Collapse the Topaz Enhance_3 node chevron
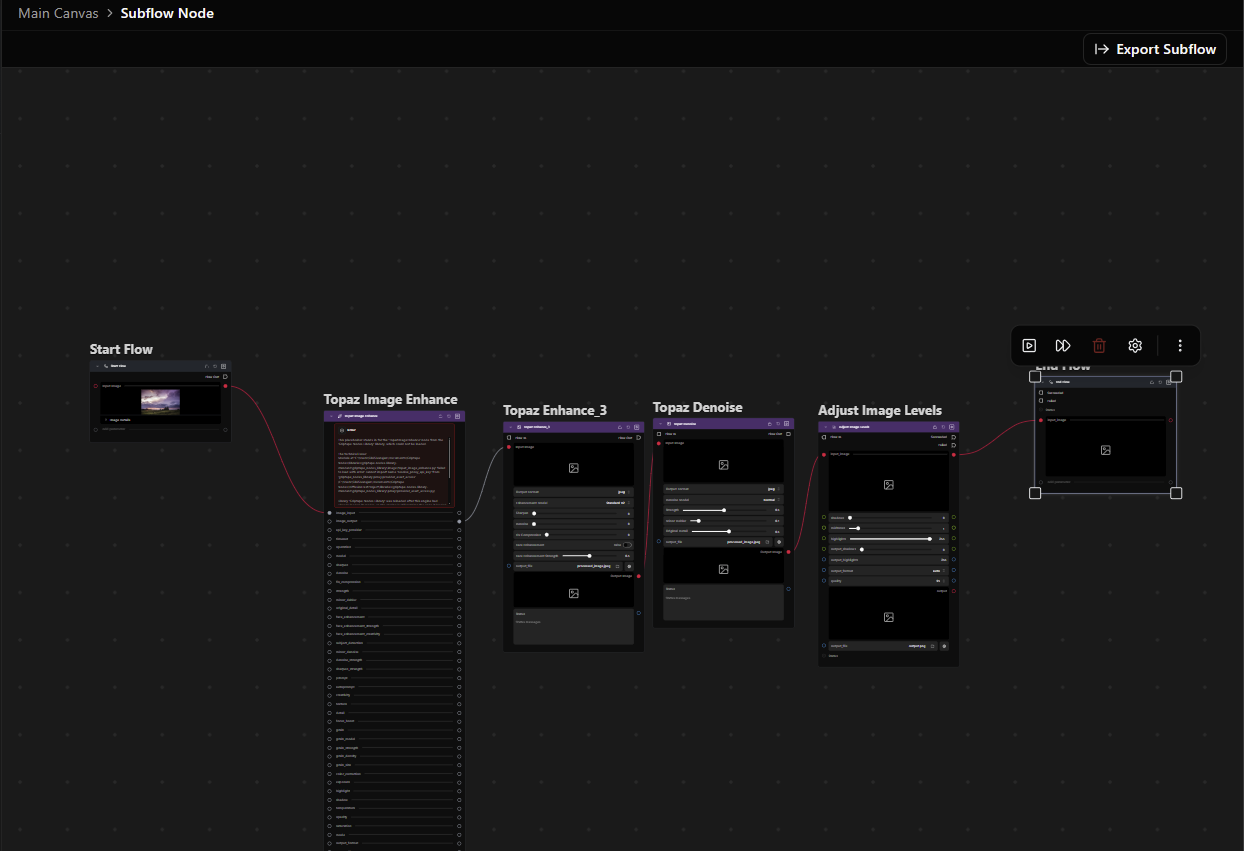The height and width of the screenshot is (851, 1244). [511, 427]
